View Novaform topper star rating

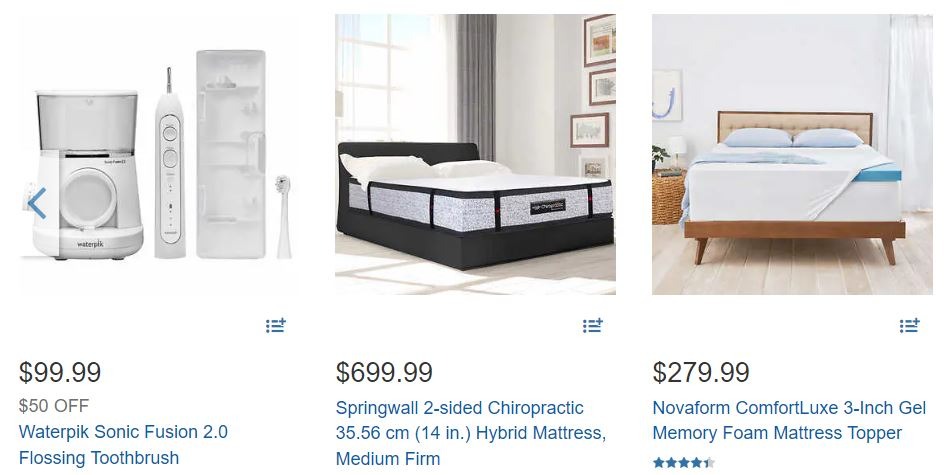click(684, 463)
